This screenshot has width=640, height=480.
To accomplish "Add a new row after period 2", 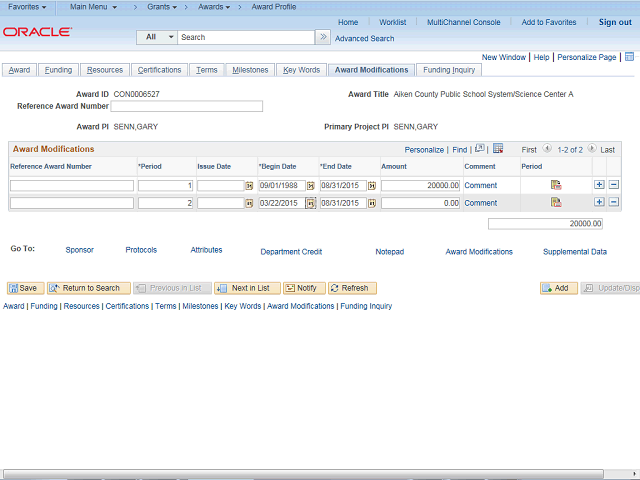I will (599, 203).
